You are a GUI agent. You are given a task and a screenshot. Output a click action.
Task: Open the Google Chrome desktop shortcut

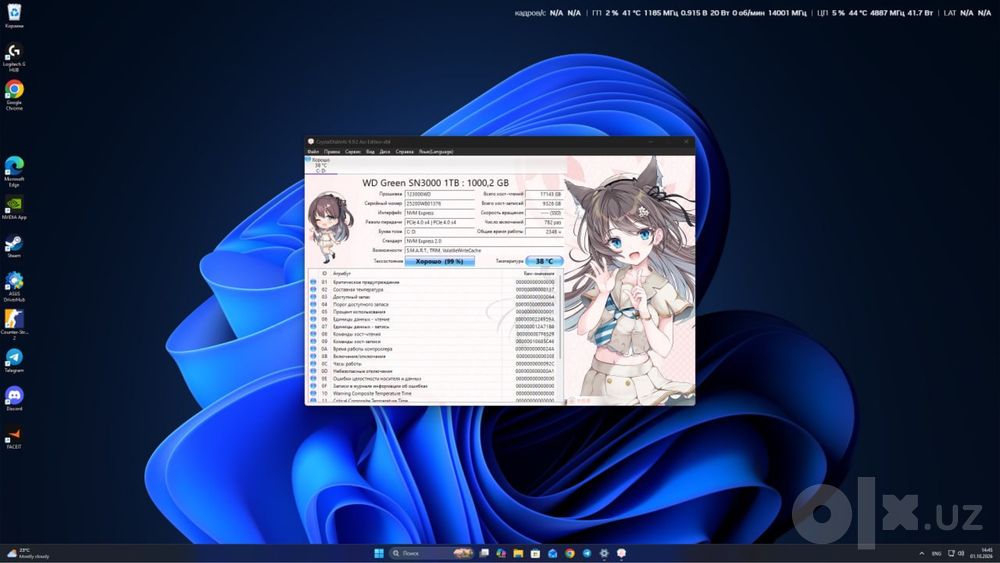click(x=14, y=94)
